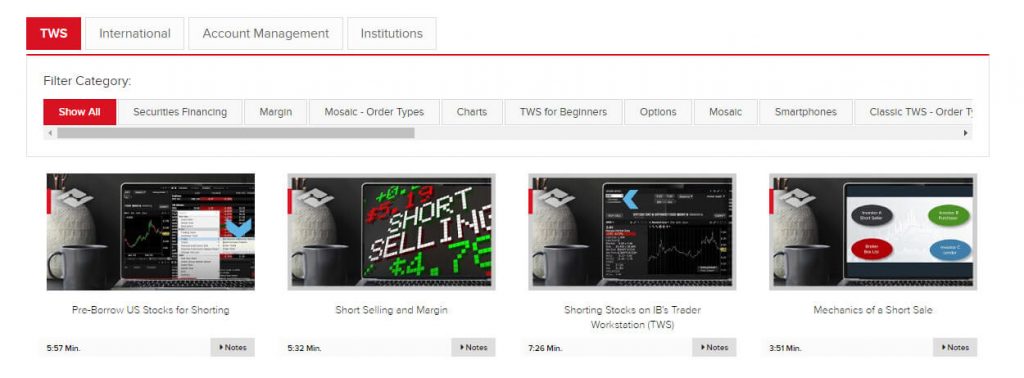1024x378 pixels.
Task: Open Mechanics of a Short Sale thumbnail
Action: tap(873, 232)
